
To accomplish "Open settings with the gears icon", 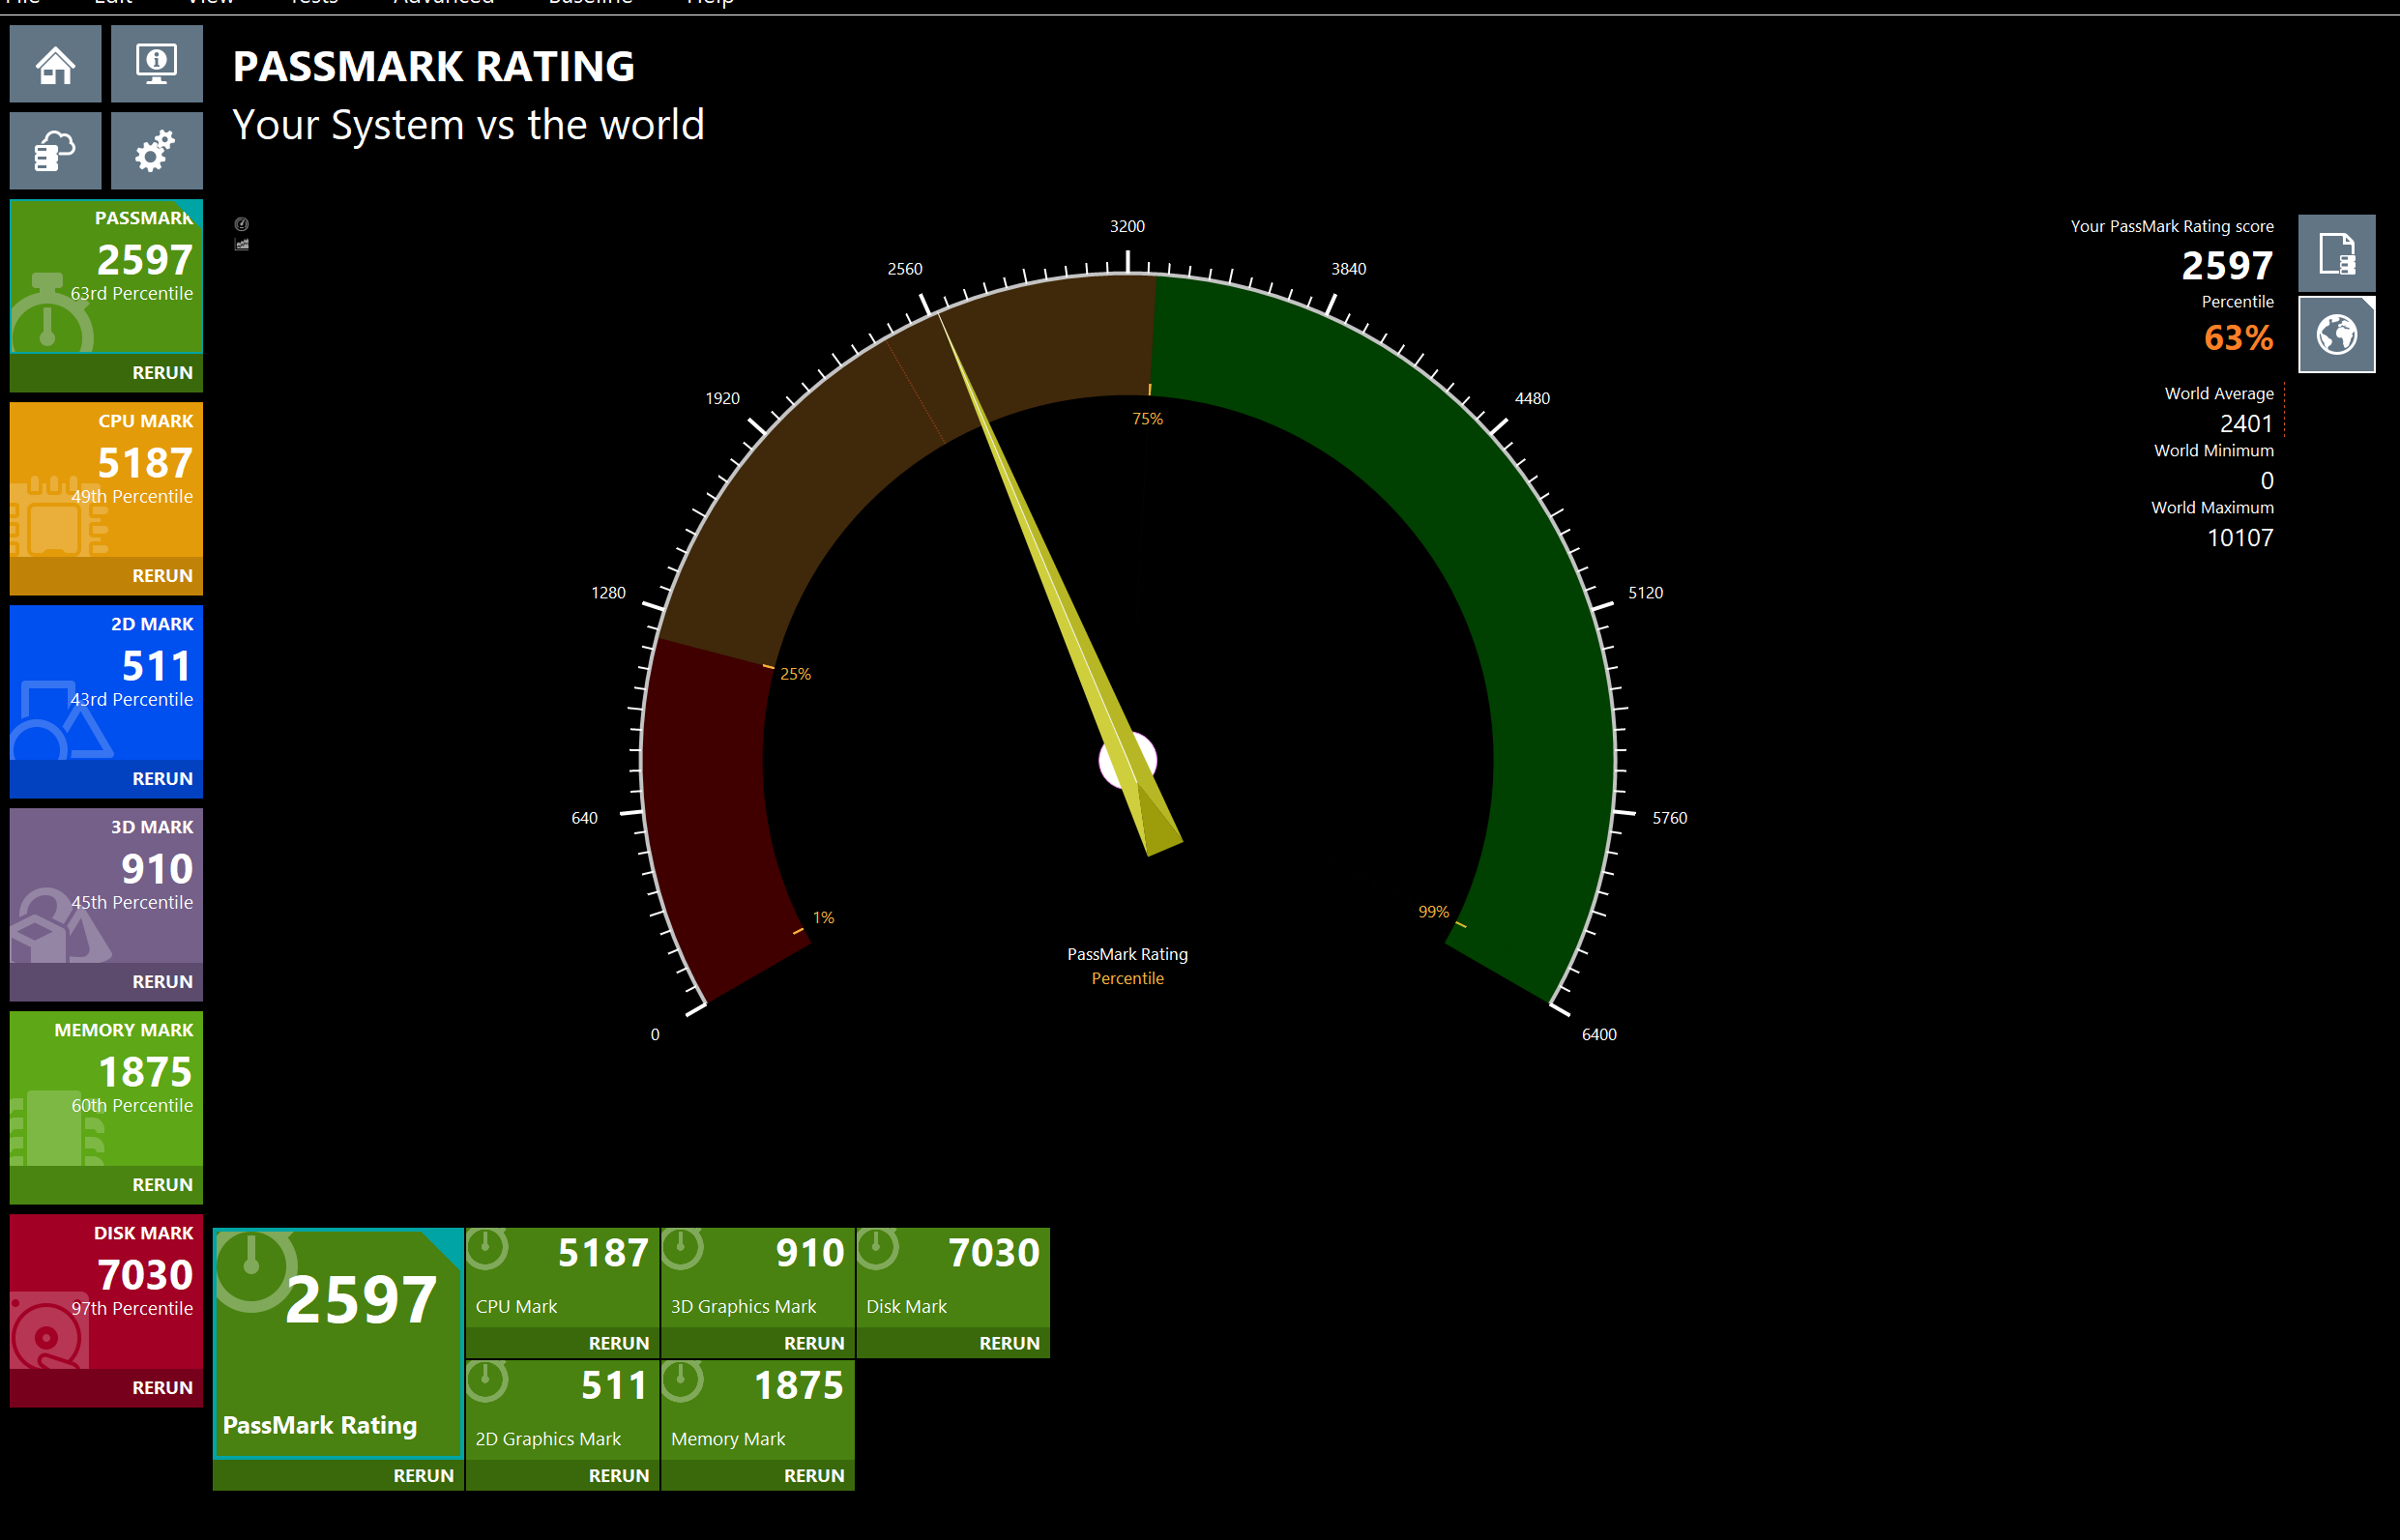I will [157, 151].
